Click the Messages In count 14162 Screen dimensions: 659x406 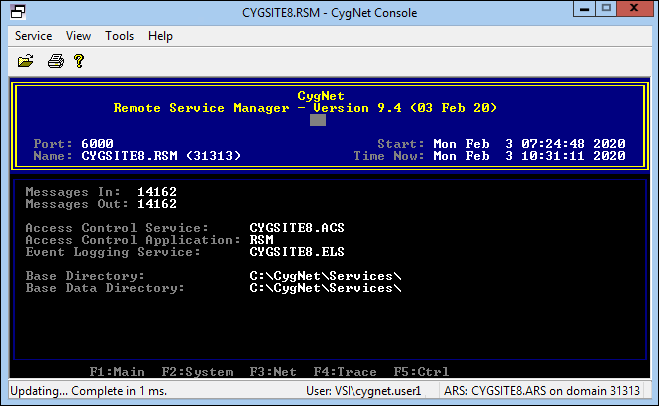pos(157,192)
